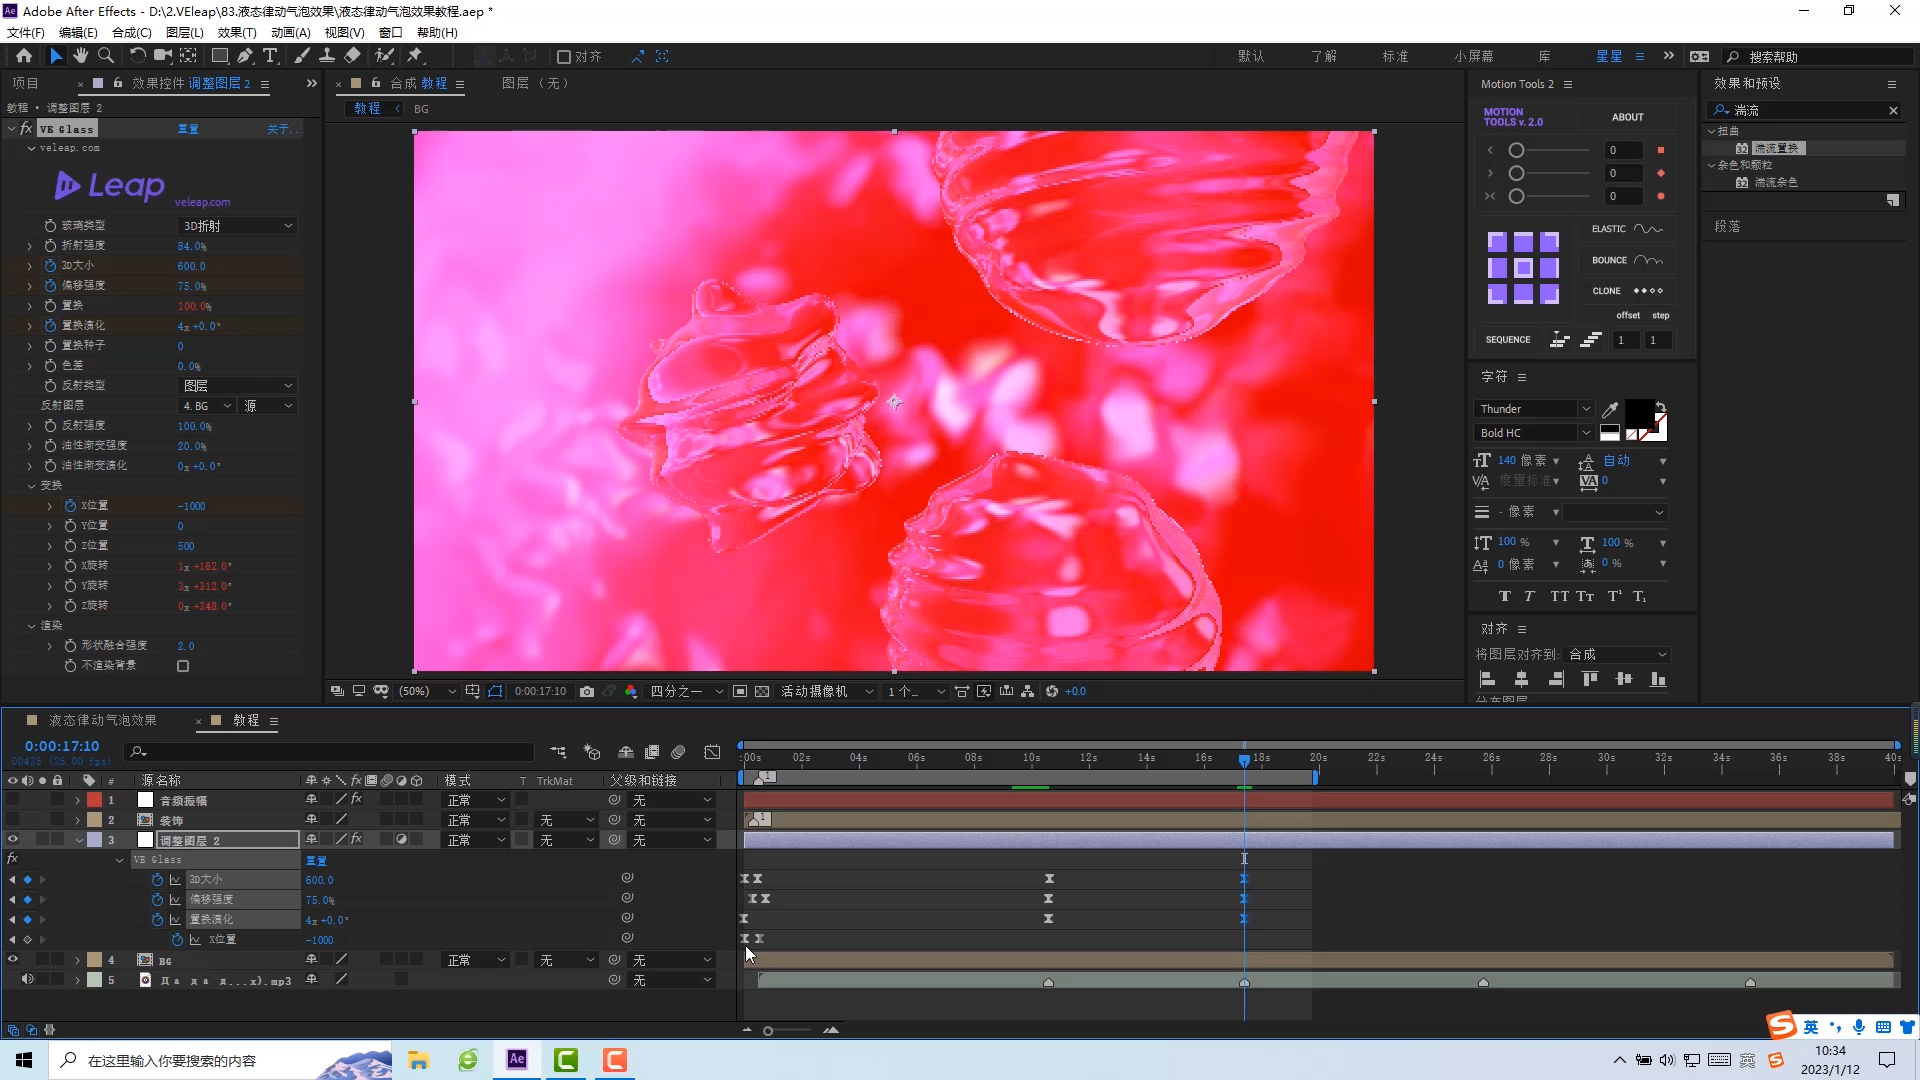Click the black fill color swatch in Character panel
Image resolution: width=1920 pixels, height=1080 pixels.
point(1639,413)
